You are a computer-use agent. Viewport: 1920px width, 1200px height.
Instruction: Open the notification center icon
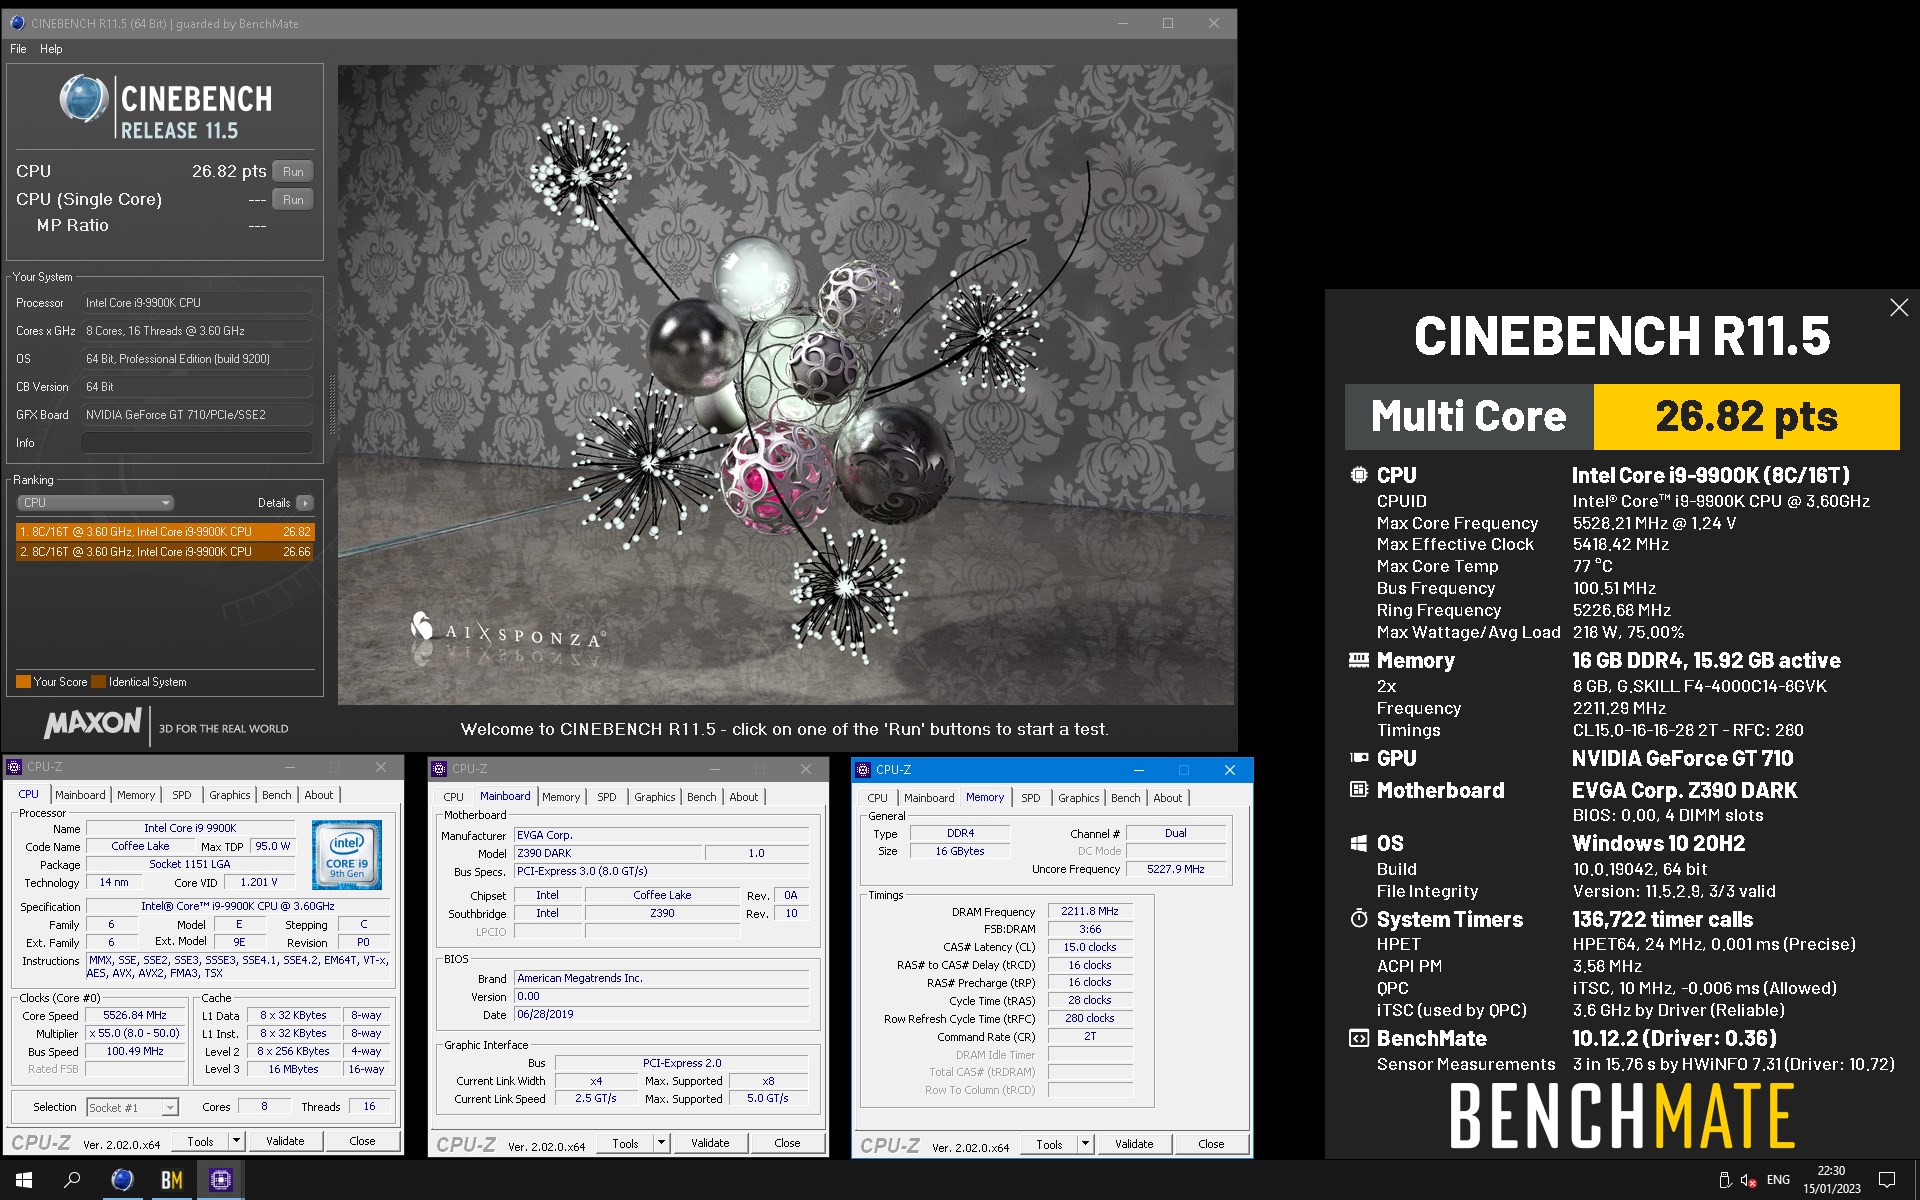coord(1887,1180)
